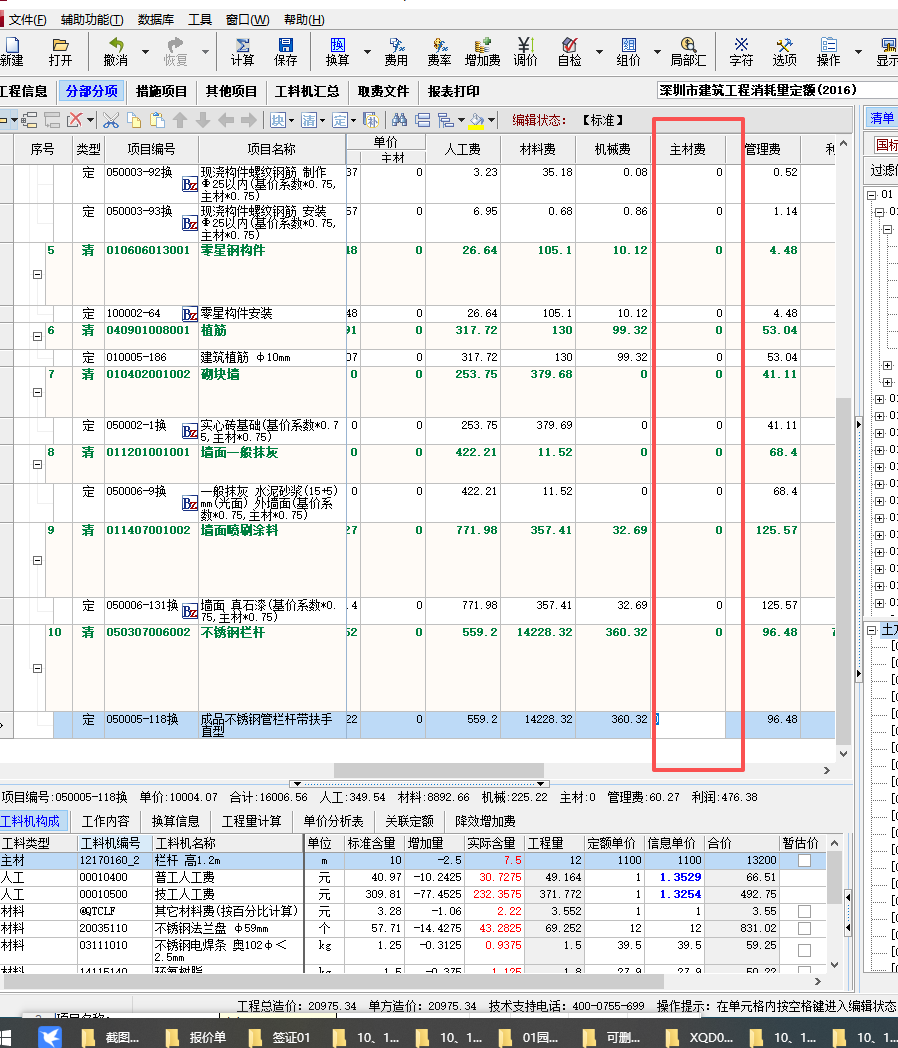Click the binoculars find icon
The height and width of the screenshot is (1048, 898).
400,120
